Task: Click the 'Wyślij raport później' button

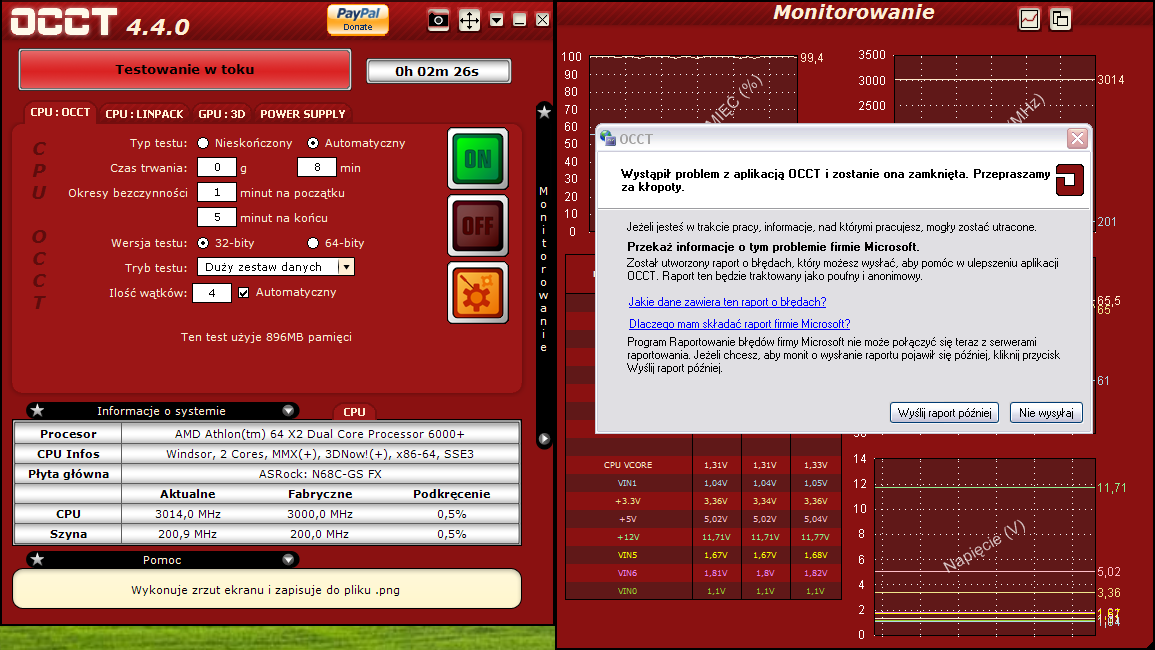Action: [944, 413]
